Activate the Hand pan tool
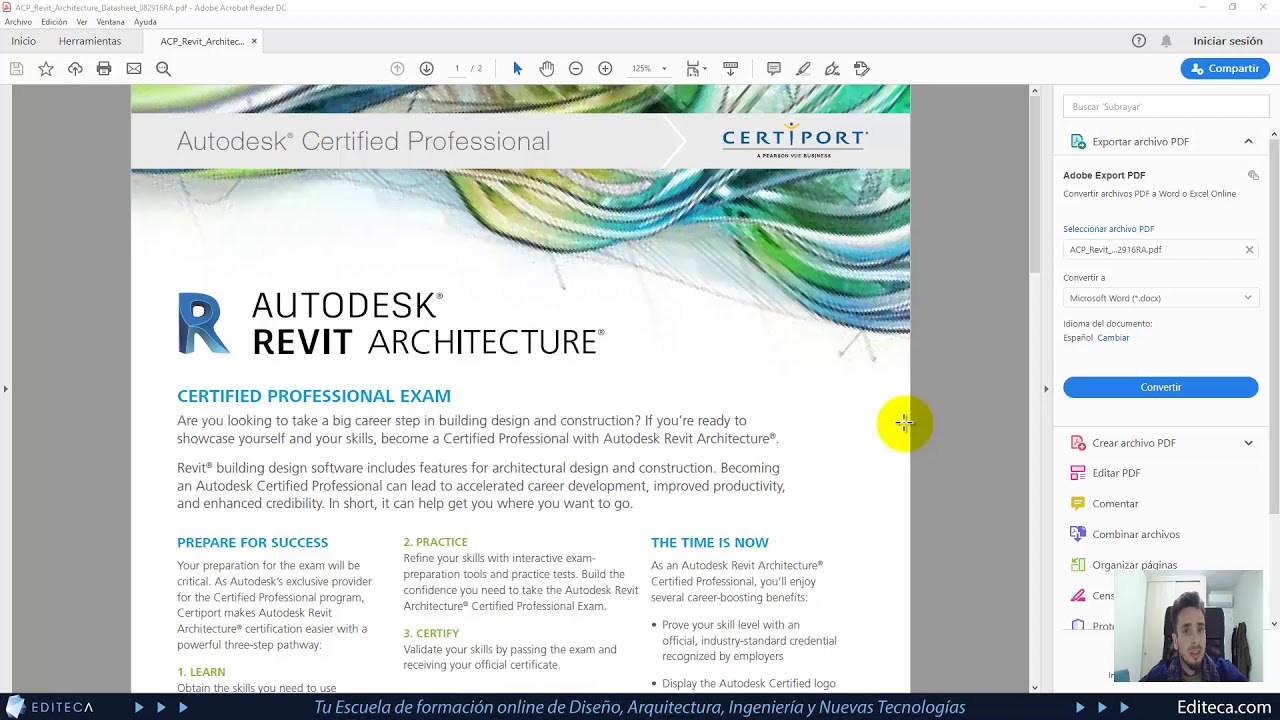Image resolution: width=1280 pixels, height=720 pixels. coord(547,69)
